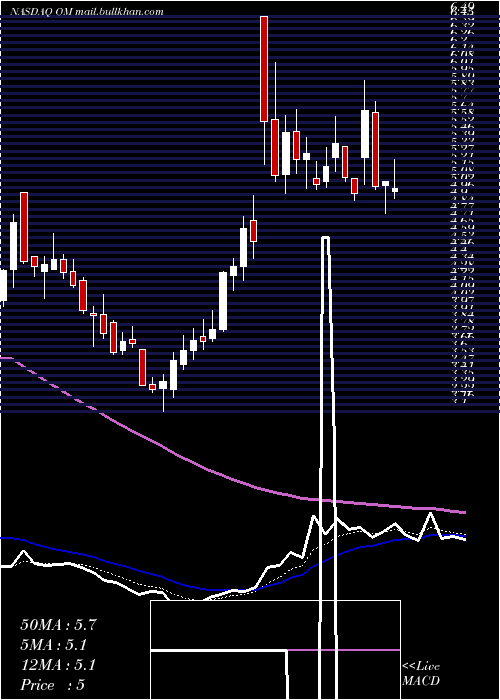Screen dimensions: 500x700
Task: Click the 'NASDAQ OM mail.bullkhan.com' header text
Action: pos(85,12)
